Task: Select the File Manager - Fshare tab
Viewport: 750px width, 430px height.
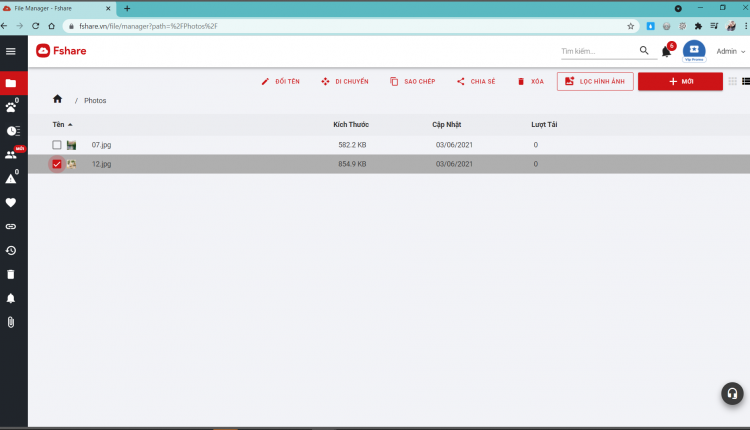Action: click(57, 9)
